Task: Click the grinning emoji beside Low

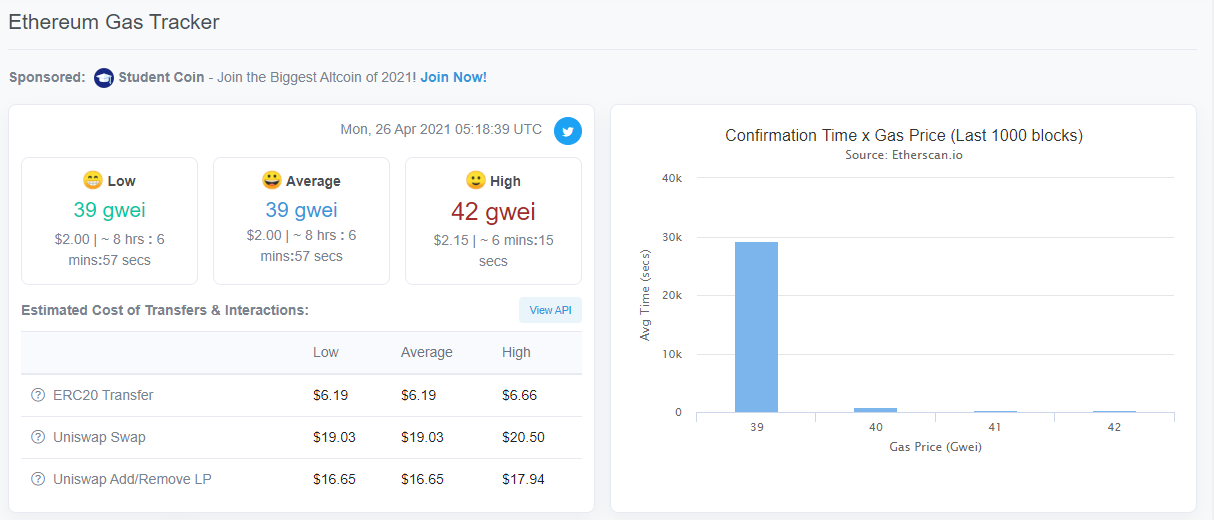Action: click(x=92, y=180)
